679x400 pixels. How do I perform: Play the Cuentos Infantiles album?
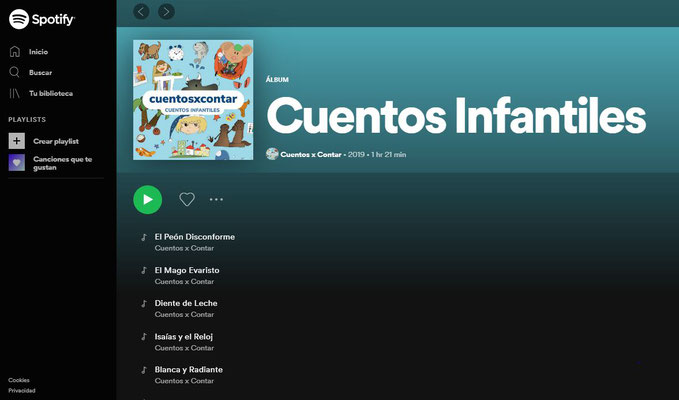click(x=148, y=200)
